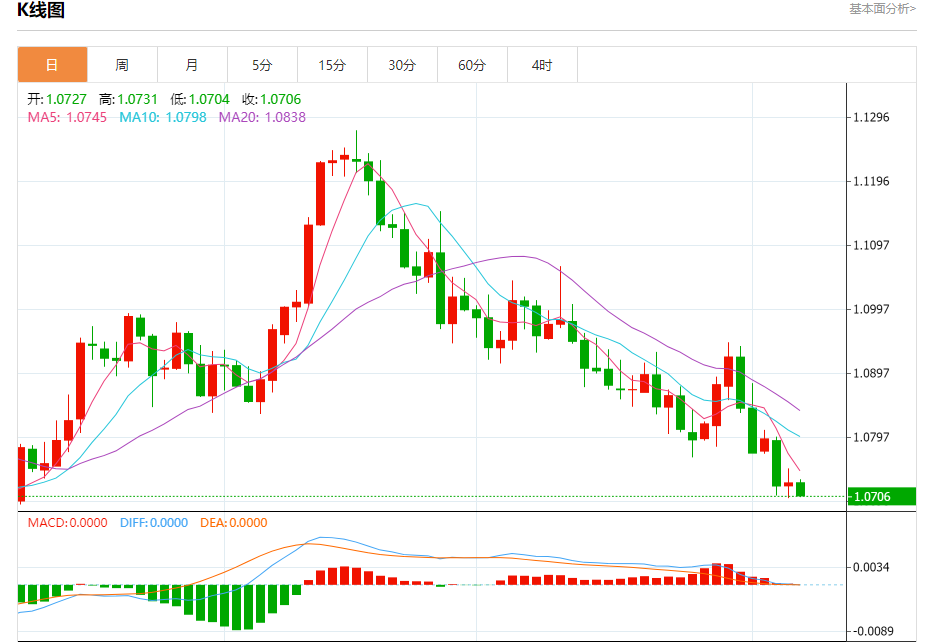Click the 0.0034 MACD axis label
Image resolution: width=927 pixels, height=642 pixels.
871,568
